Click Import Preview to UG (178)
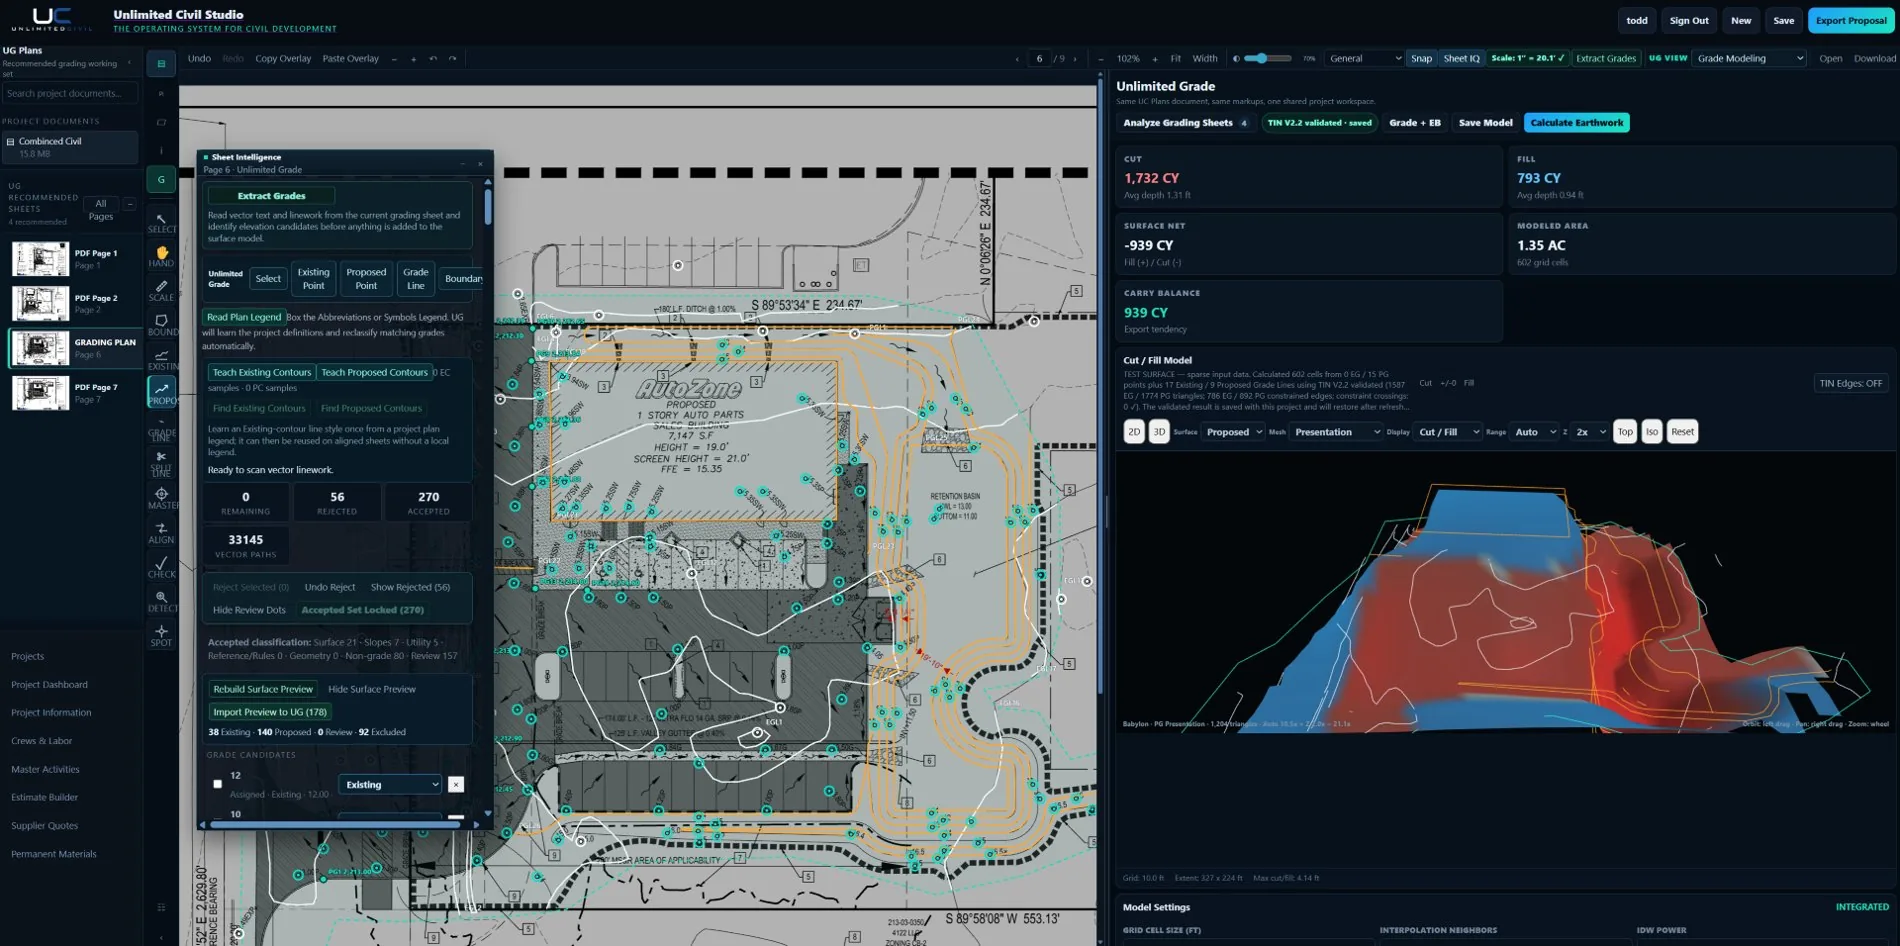 (270, 712)
